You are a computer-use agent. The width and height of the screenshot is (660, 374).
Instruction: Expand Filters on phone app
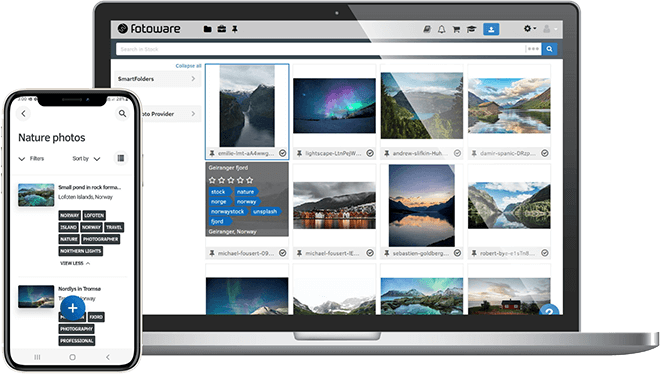click(x=31, y=159)
